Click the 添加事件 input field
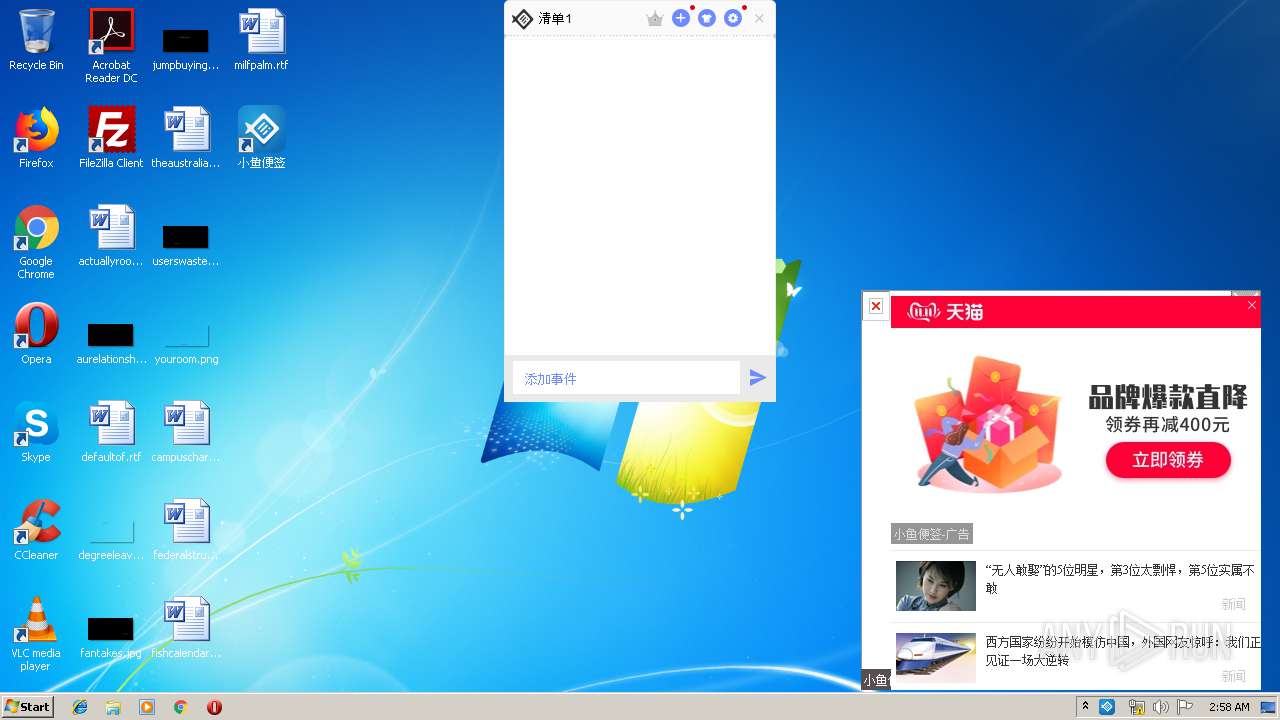Viewport: 1280px width, 720px height. pos(626,378)
